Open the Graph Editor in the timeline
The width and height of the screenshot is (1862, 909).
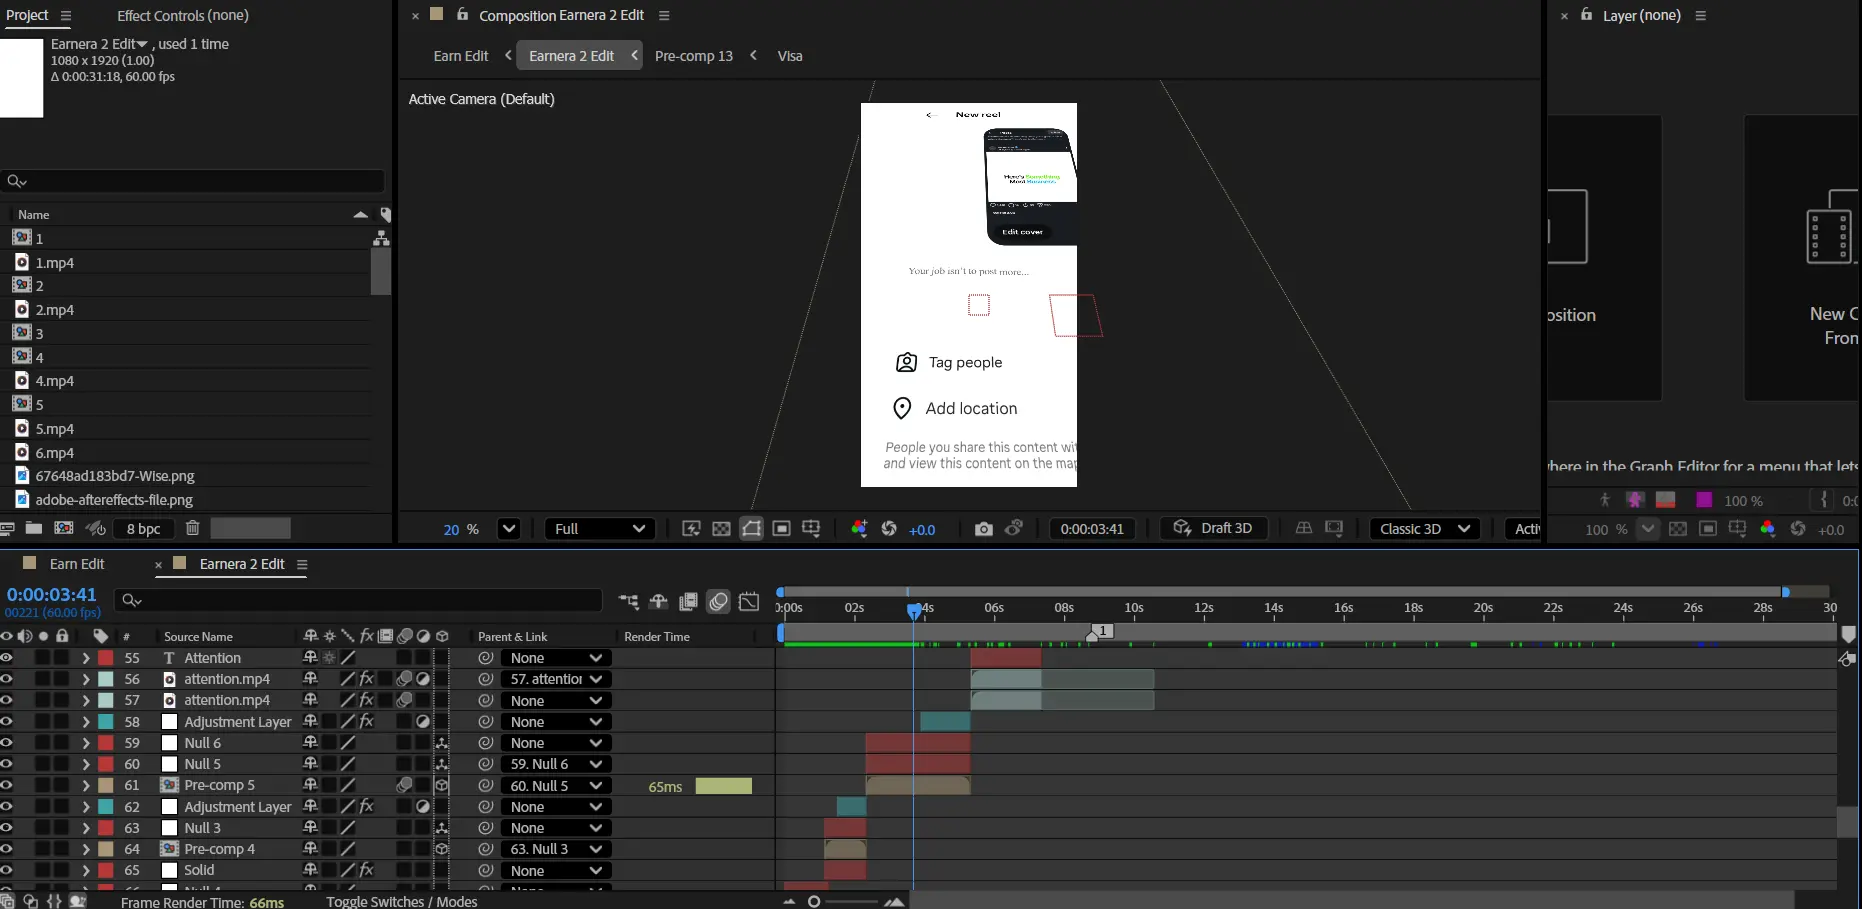749,602
